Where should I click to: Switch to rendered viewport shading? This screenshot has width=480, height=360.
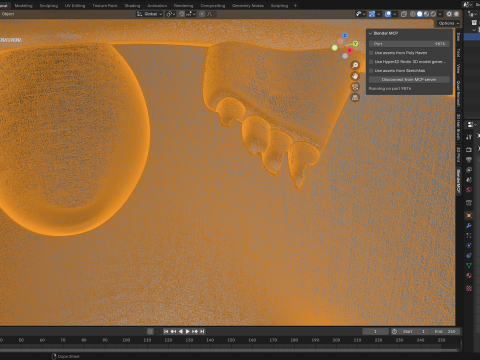tap(433, 14)
